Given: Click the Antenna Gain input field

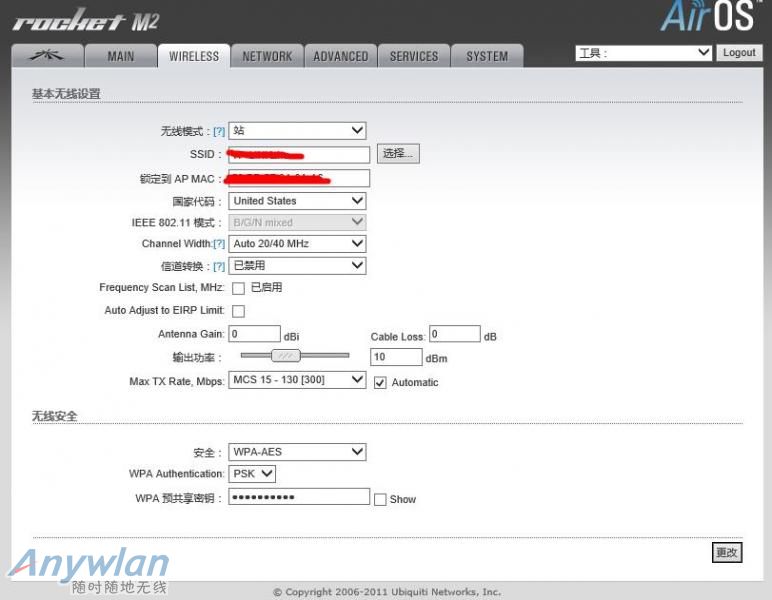Looking at the screenshot, I should coord(254,334).
